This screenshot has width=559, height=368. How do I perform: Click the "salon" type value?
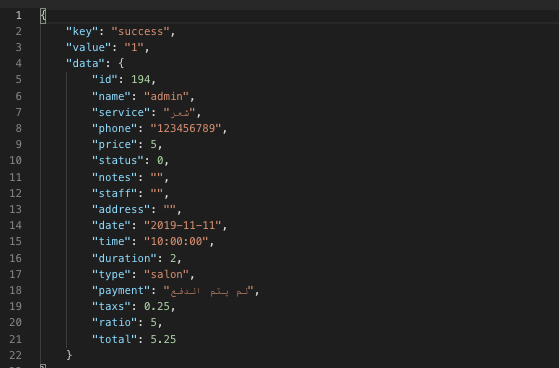coord(166,274)
